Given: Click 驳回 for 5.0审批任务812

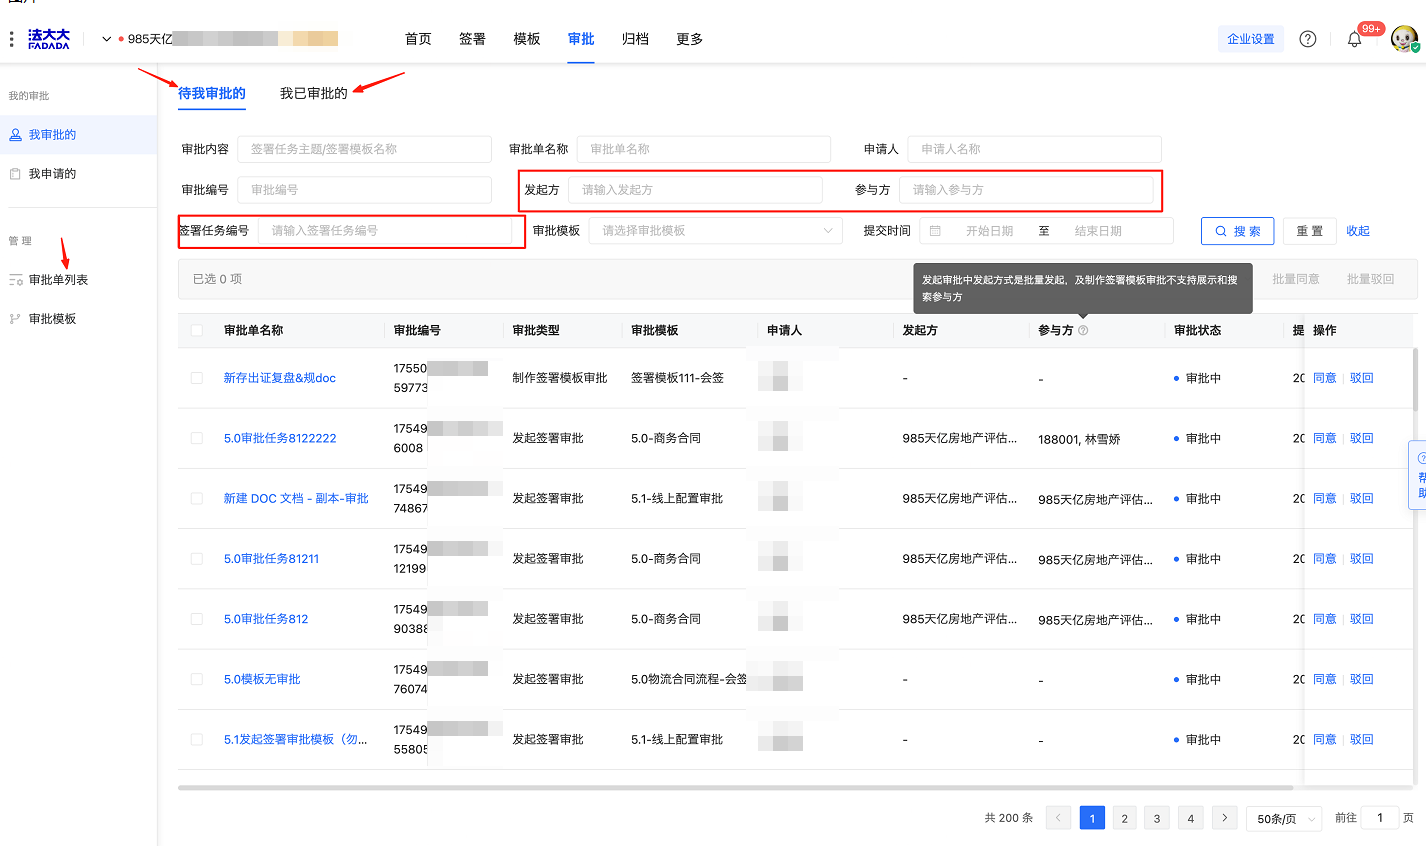Looking at the screenshot, I should (1362, 619).
